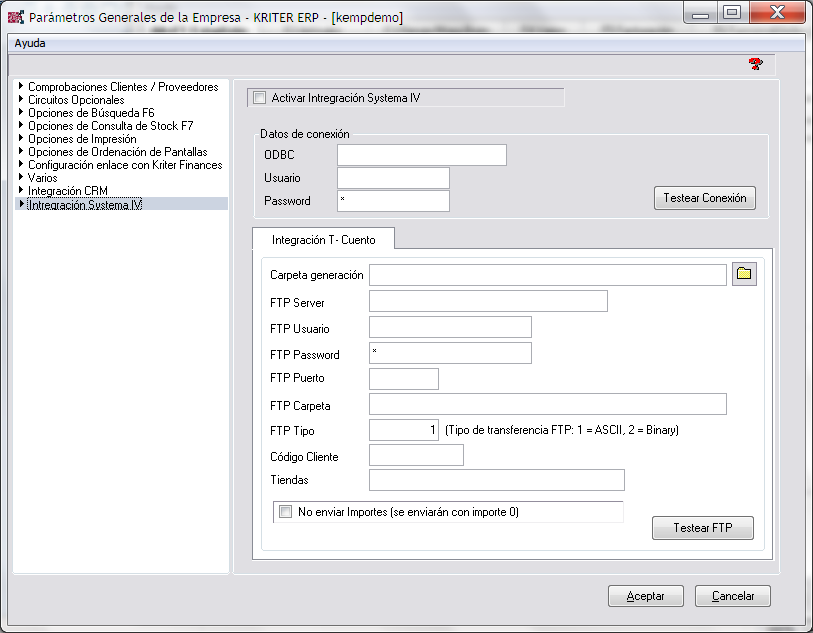Screen dimensions: 813x633
Task: Select Opciones de Consulta de Stock F7 item
Action: pyautogui.click(x=110, y=125)
